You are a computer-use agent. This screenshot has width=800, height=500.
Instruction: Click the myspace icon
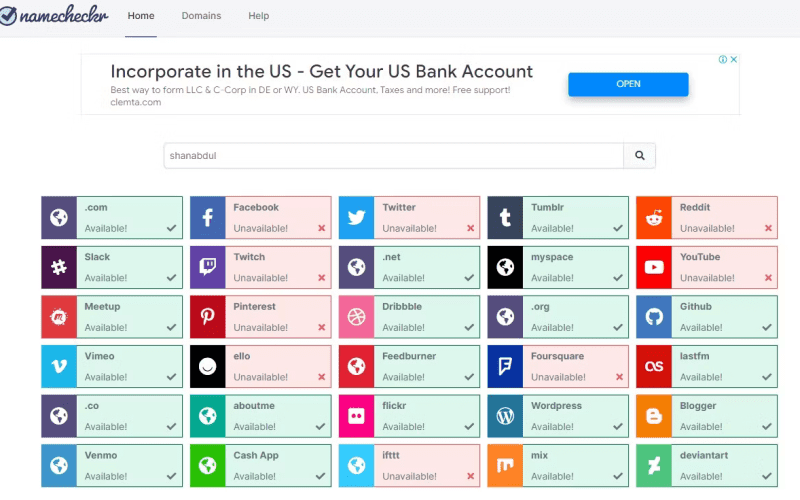[x=505, y=267]
